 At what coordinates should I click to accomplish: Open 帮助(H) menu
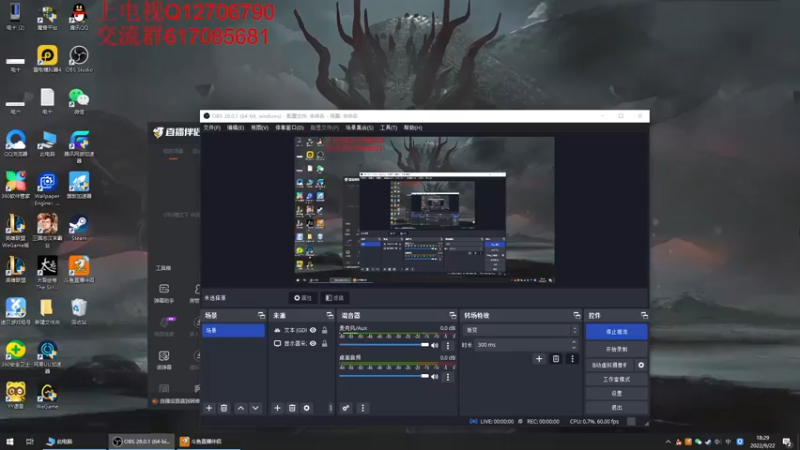click(412, 128)
